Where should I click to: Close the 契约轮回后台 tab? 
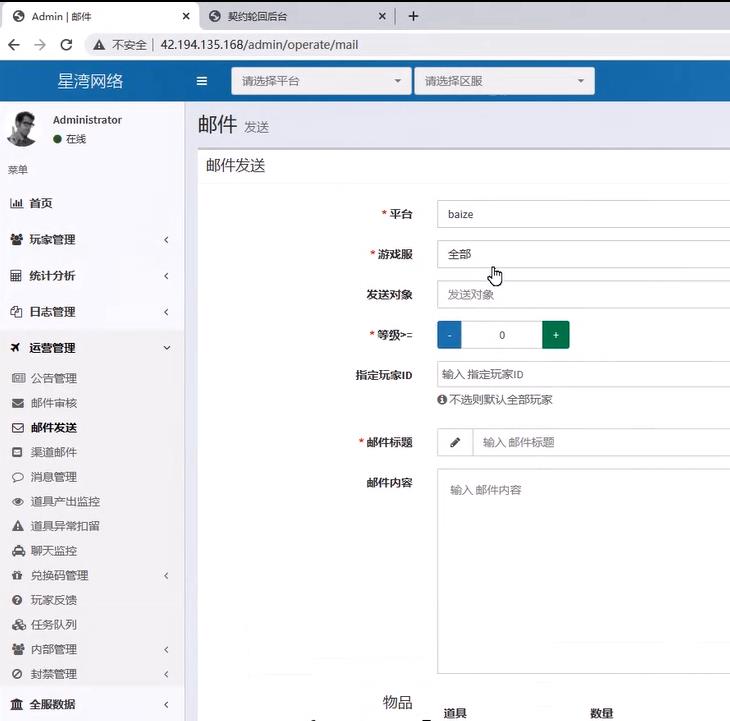(382, 16)
